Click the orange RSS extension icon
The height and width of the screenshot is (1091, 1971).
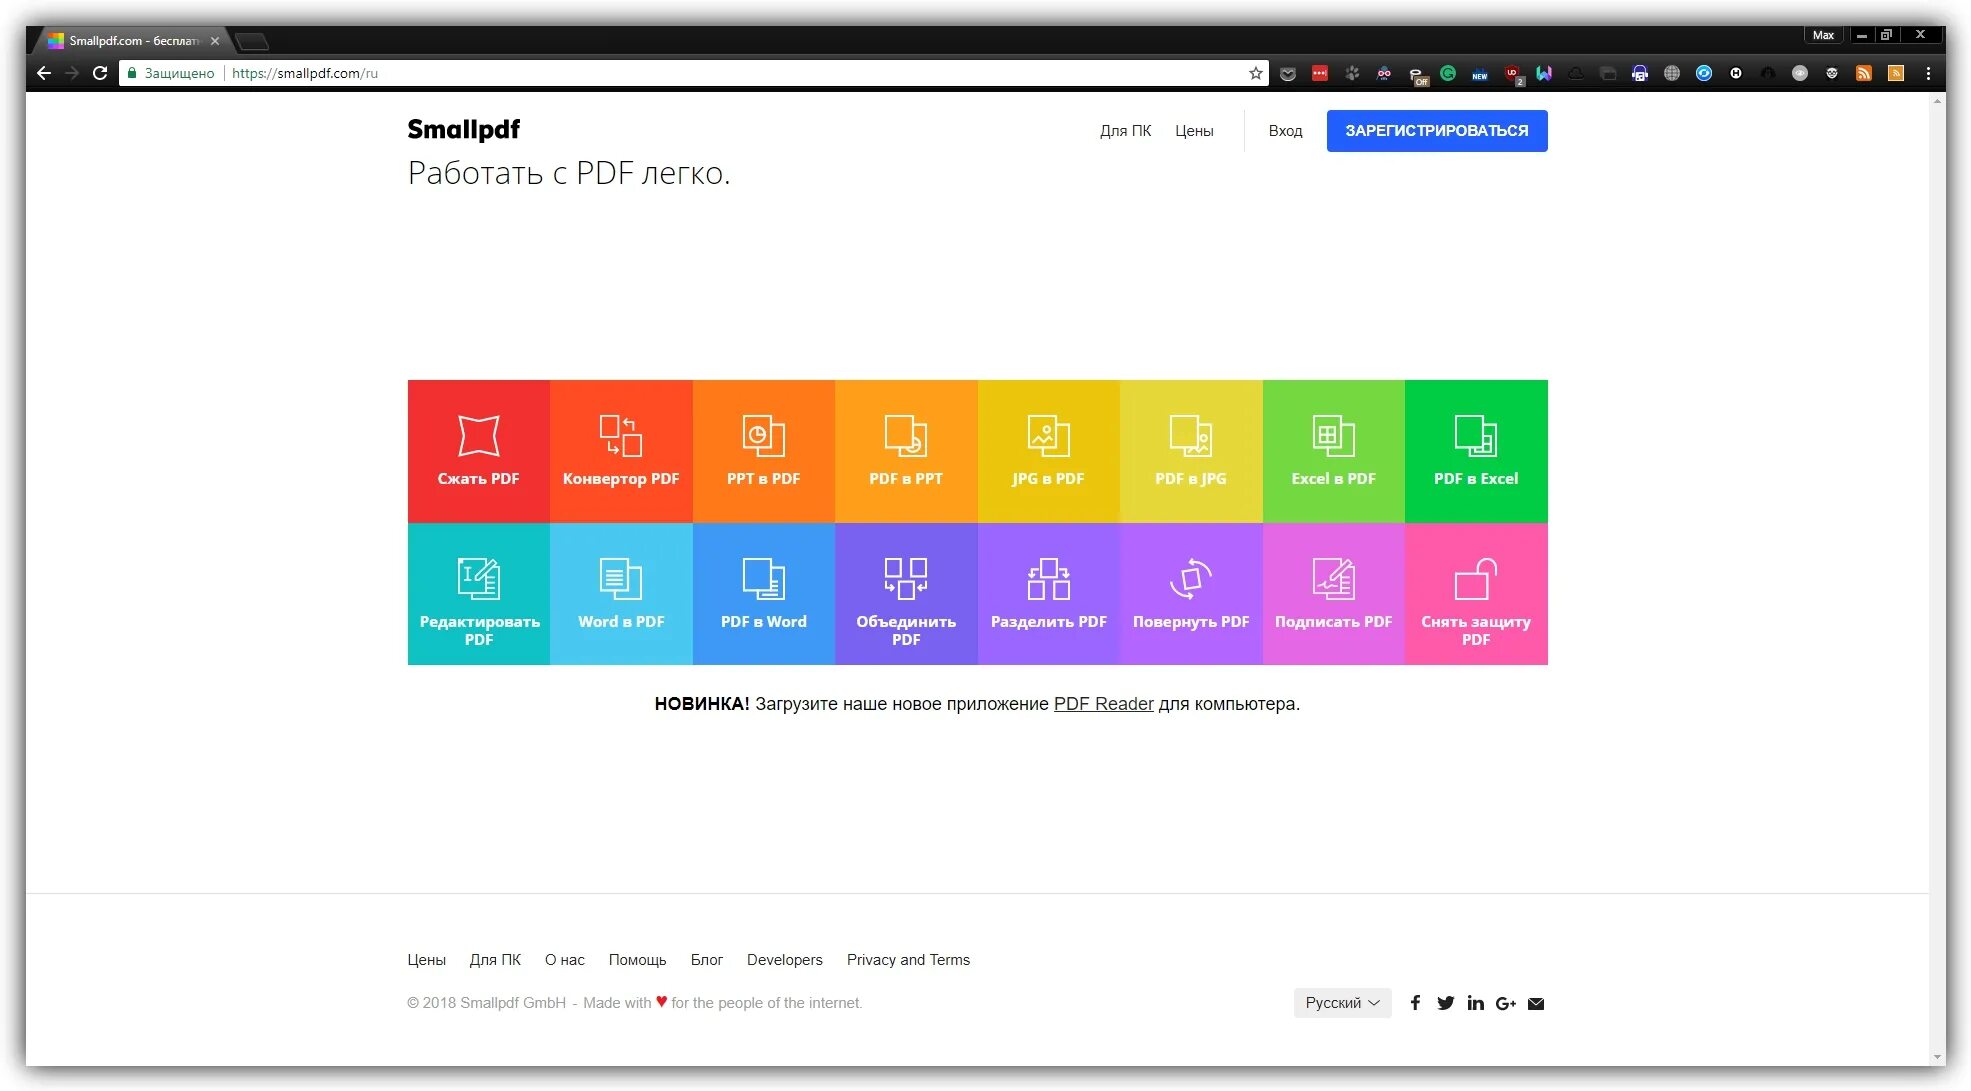coord(1864,73)
